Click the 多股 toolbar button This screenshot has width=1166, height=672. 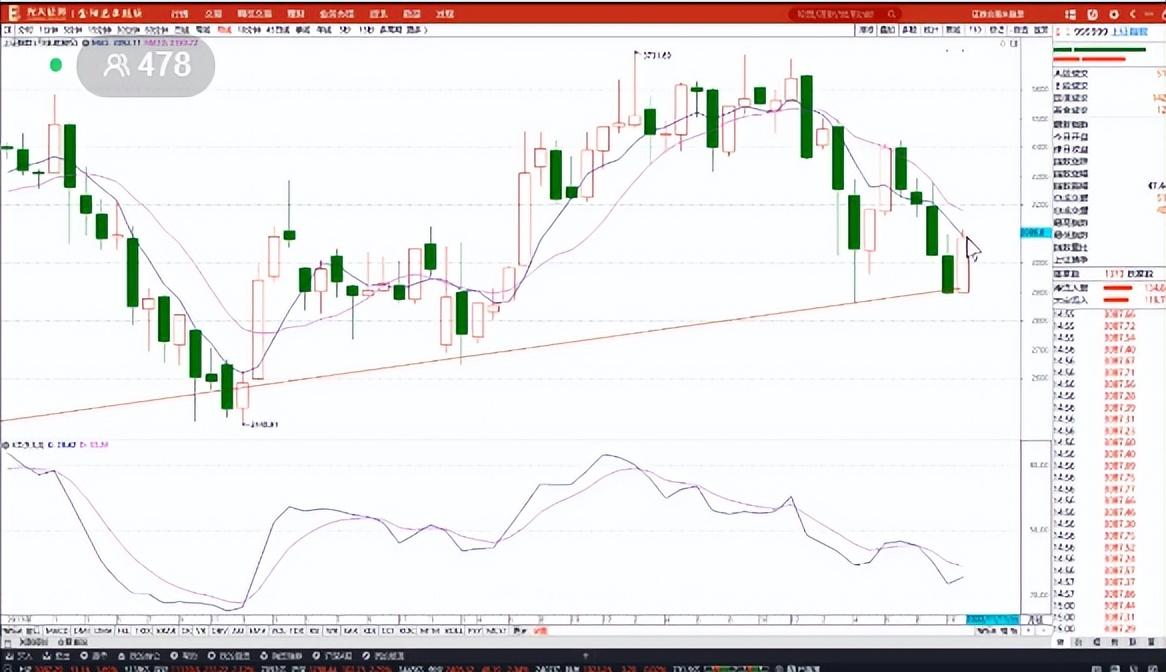point(909,30)
